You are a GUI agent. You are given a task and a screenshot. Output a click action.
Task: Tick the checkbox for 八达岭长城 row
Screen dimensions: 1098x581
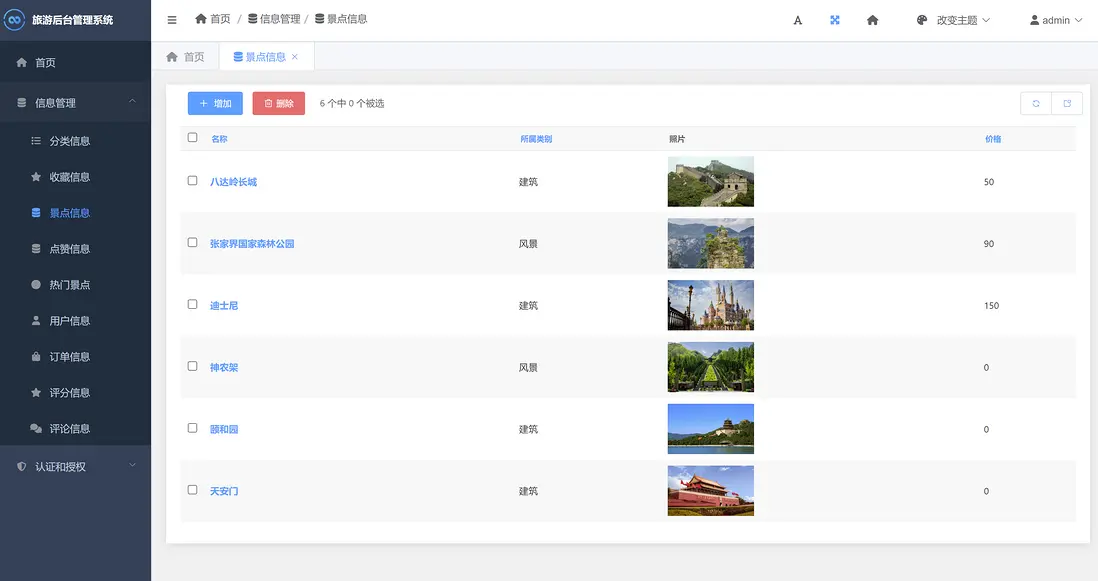click(193, 181)
